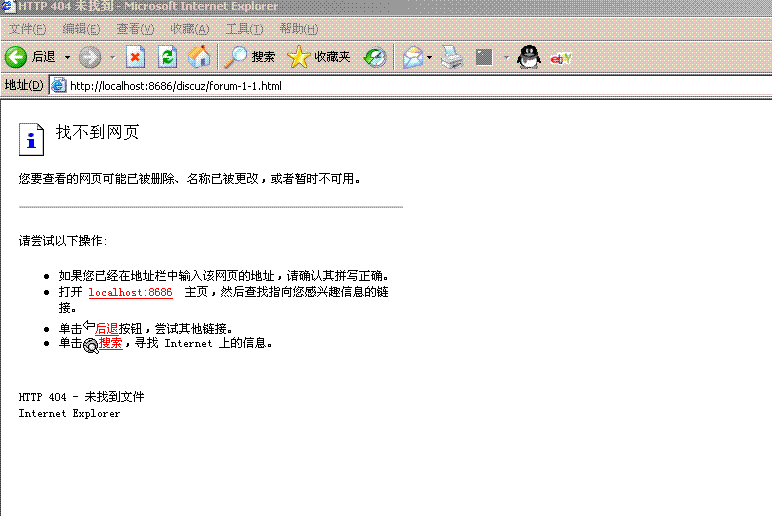
Task: Click the page icon in the address bar
Action: [59, 86]
